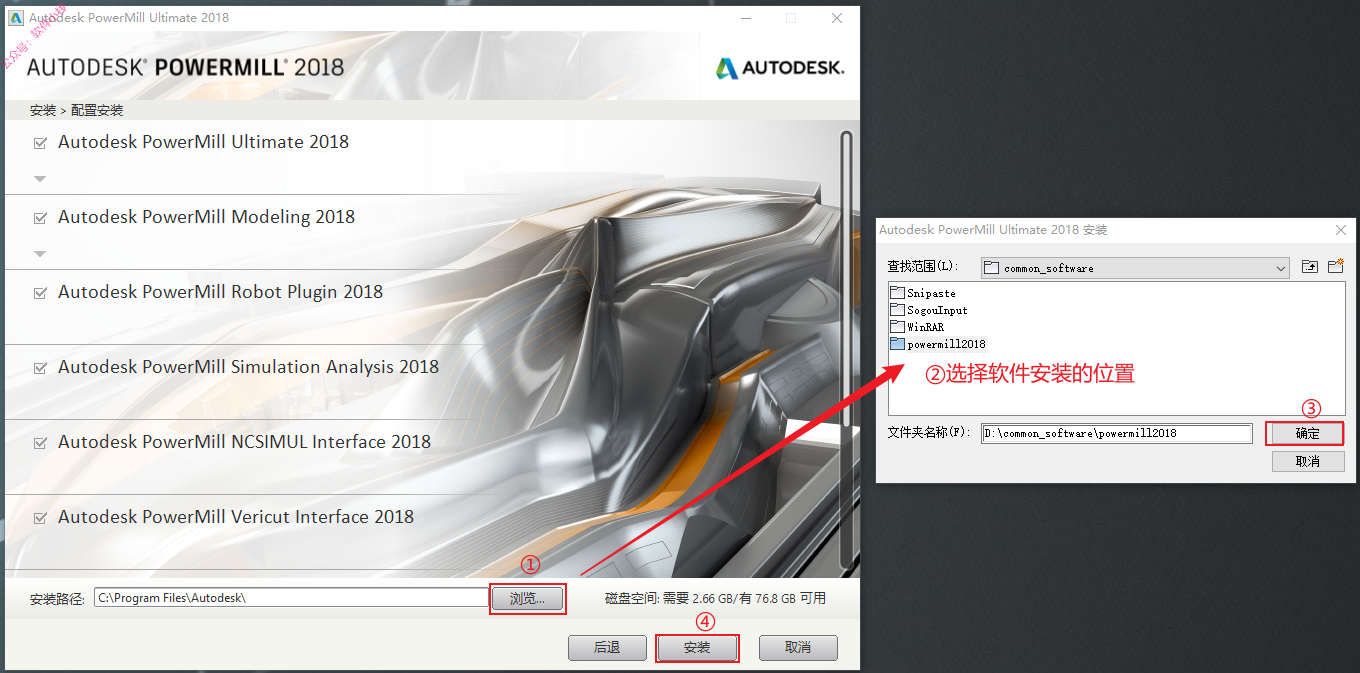Screen dimensions: 1360x673
Task: Click the disk space 磁盘空间 text
Action: coord(715,598)
